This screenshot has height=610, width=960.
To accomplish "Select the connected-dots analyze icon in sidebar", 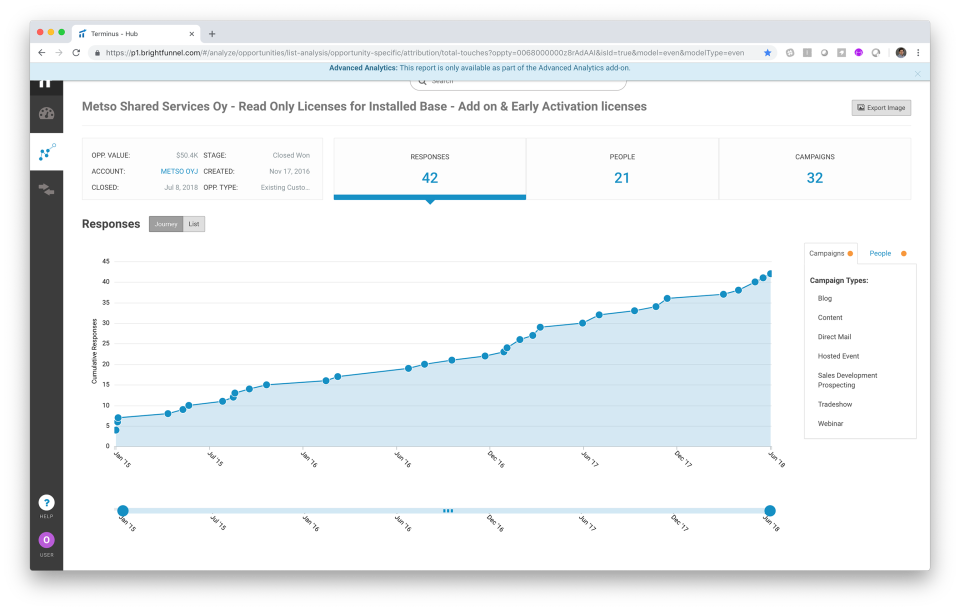I will tap(47, 152).
